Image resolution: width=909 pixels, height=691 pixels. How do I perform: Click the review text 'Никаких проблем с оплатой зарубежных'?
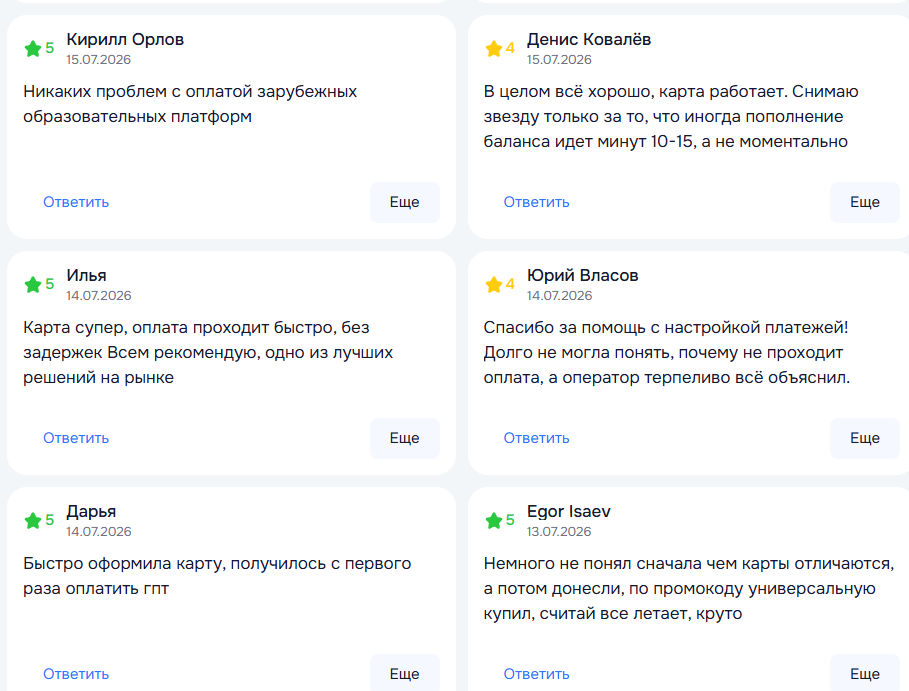coord(190,92)
